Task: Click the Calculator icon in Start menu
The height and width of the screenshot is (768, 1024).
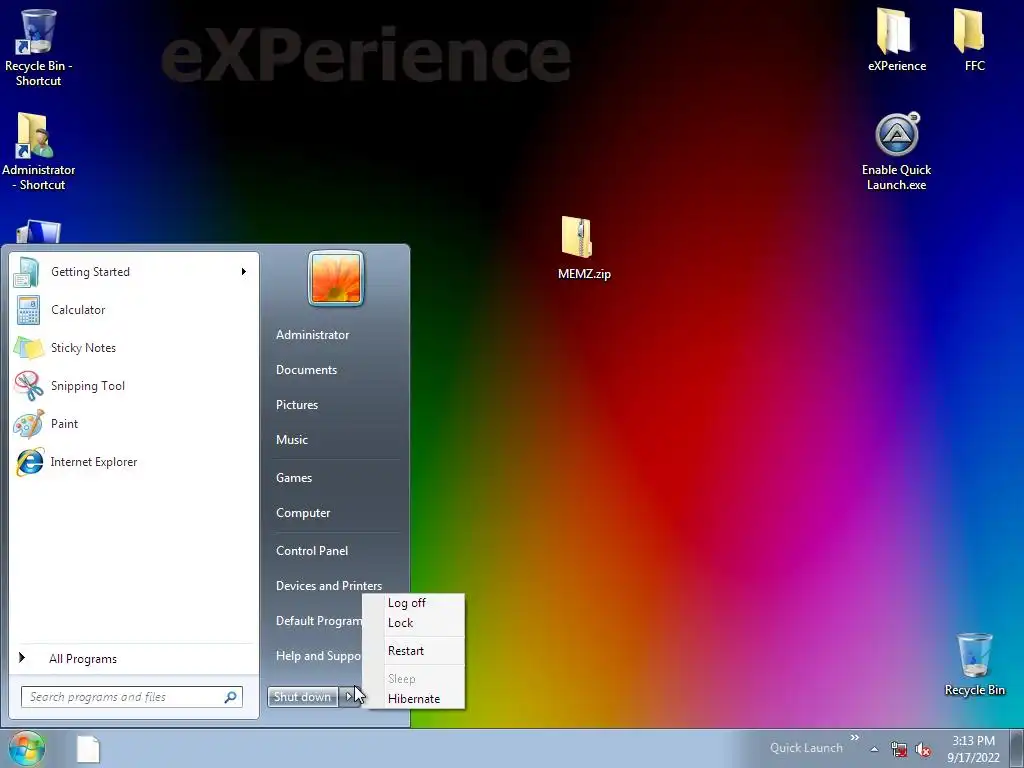Action: [28, 310]
